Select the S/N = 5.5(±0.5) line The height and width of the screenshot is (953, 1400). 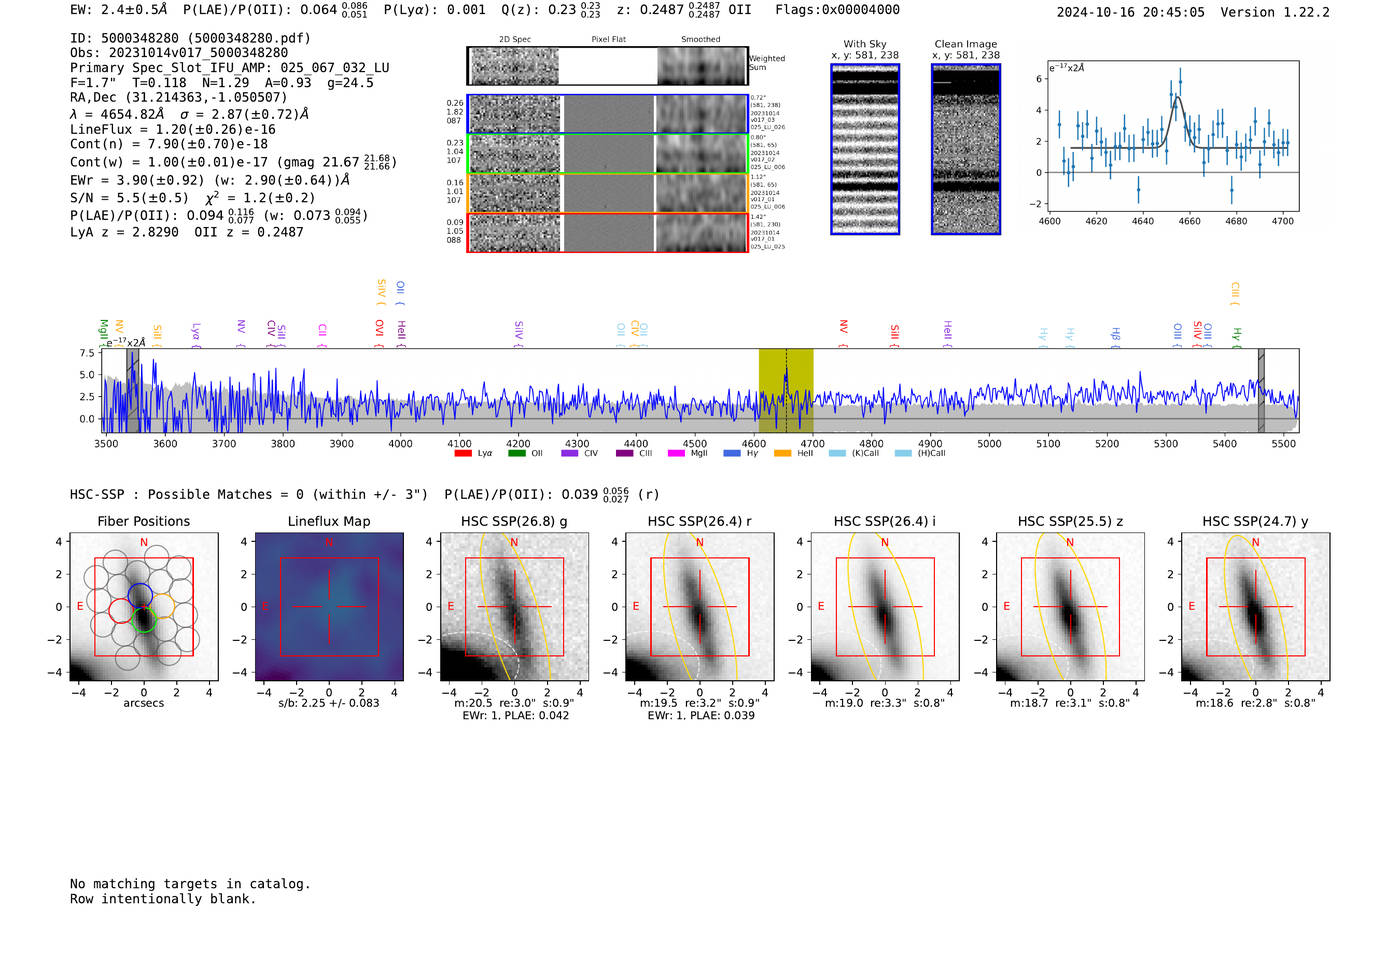pos(129,198)
